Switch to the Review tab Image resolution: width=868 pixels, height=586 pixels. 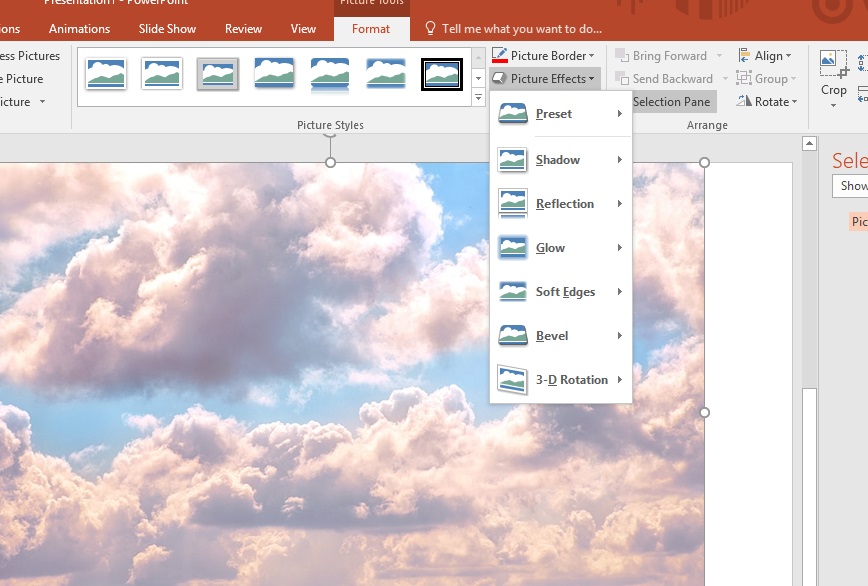[x=244, y=29]
